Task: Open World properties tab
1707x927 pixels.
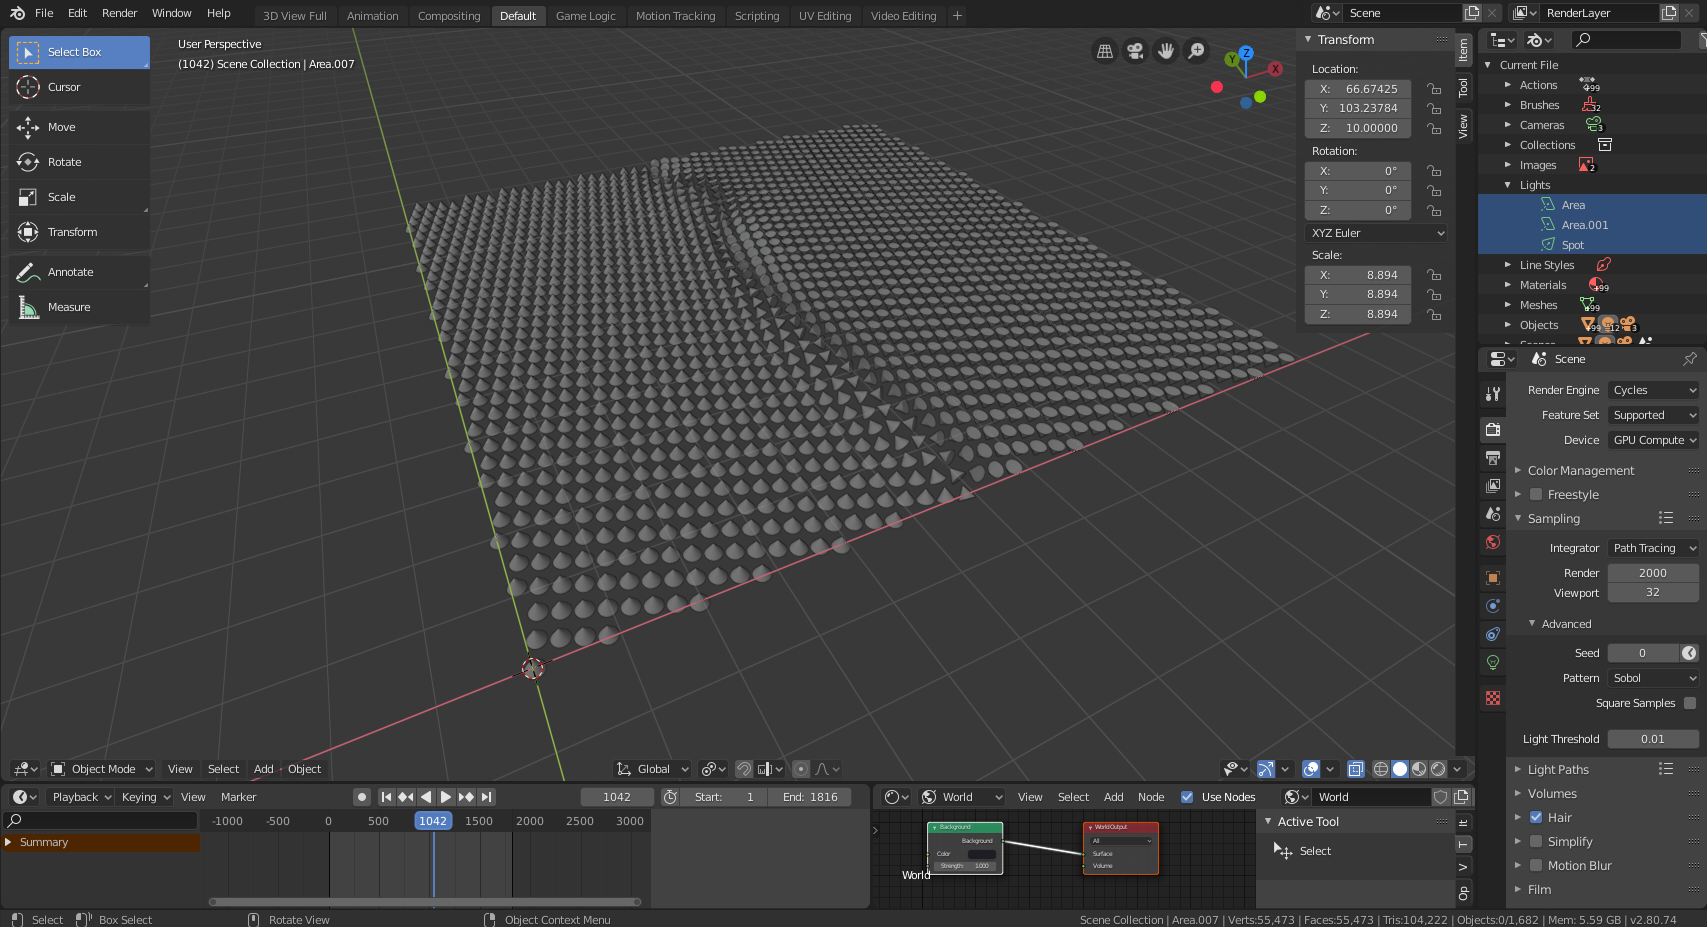Action: coord(1493,541)
